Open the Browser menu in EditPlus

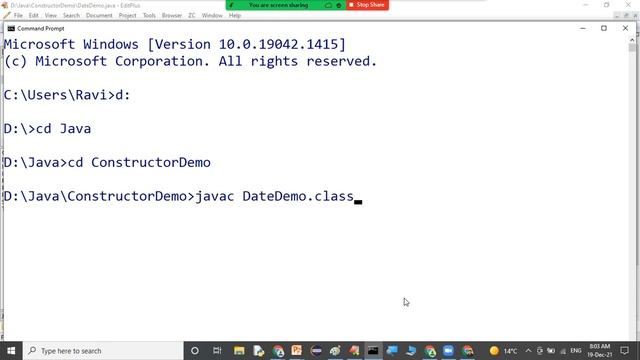click(x=172, y=16)
